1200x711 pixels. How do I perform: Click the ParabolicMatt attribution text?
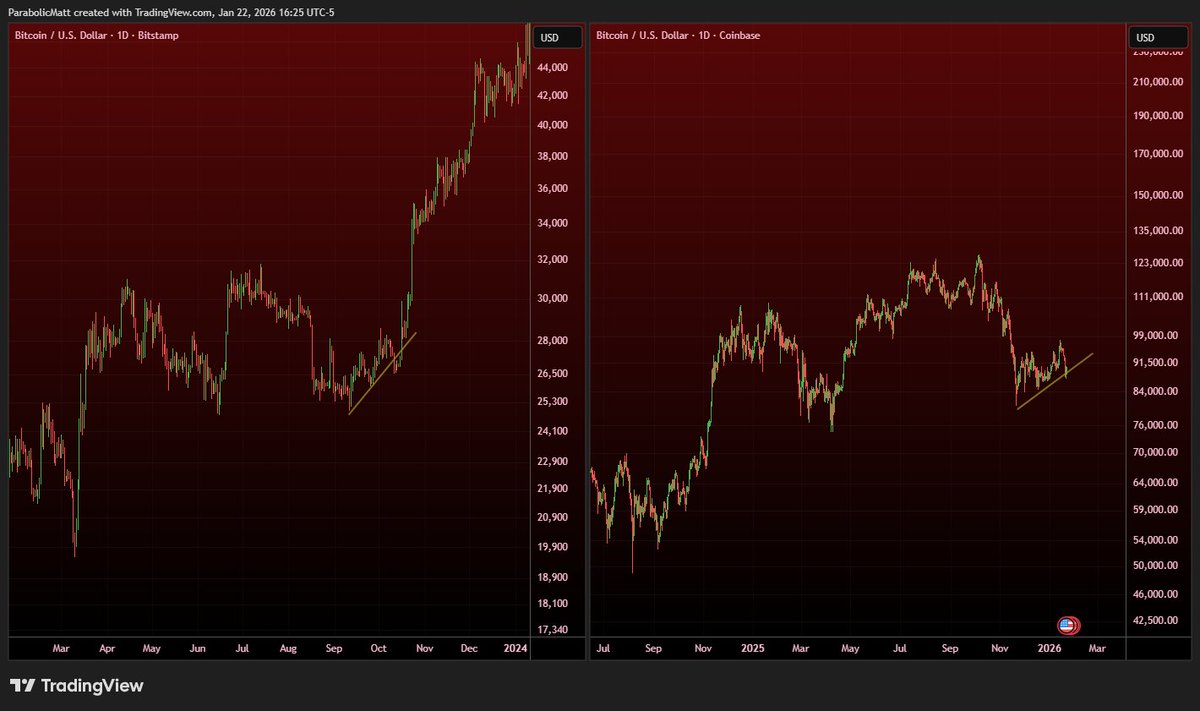40,12
